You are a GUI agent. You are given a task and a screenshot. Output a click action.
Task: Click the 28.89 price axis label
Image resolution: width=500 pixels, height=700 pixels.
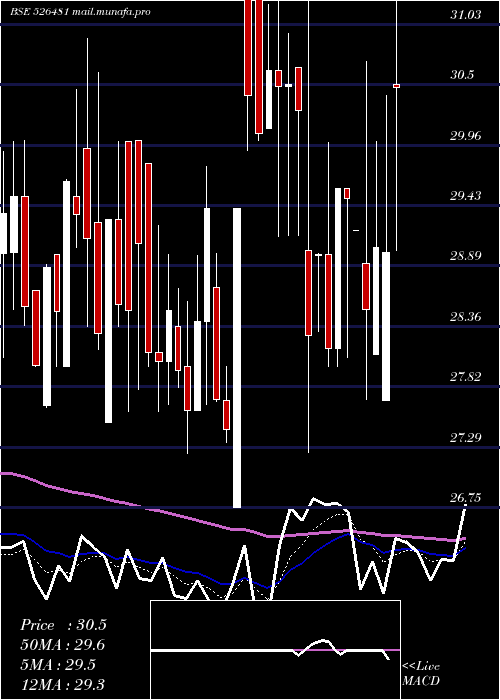[466, 256]
